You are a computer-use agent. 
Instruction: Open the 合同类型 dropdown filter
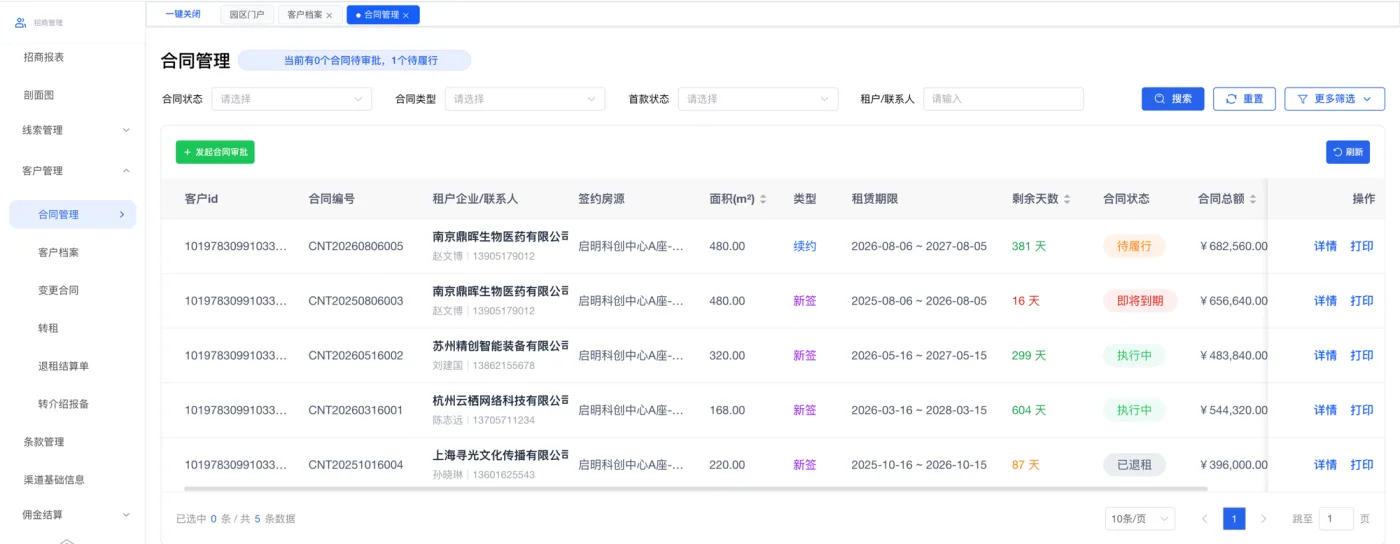tap(525, 99)
